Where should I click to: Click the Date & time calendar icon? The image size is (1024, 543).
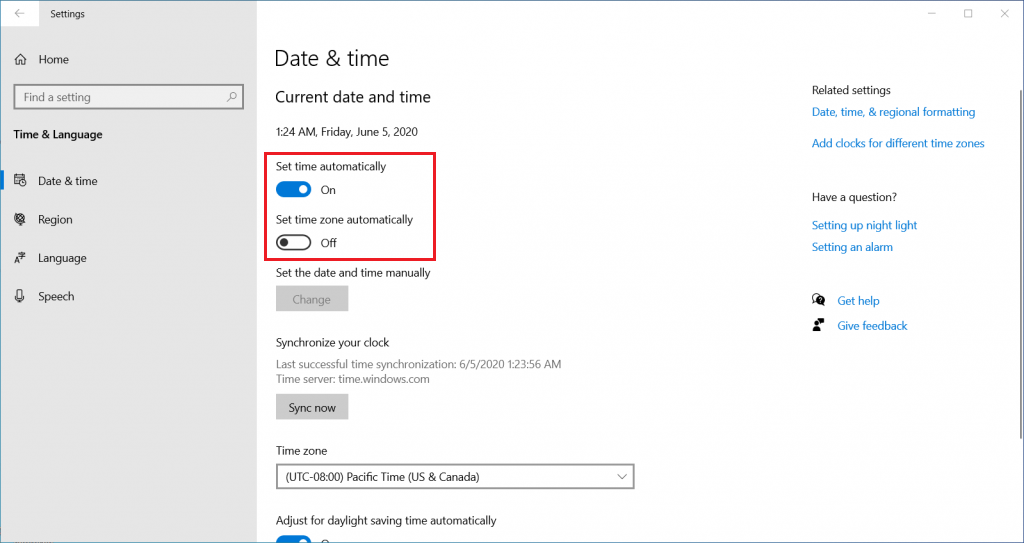tap(20, 181)
